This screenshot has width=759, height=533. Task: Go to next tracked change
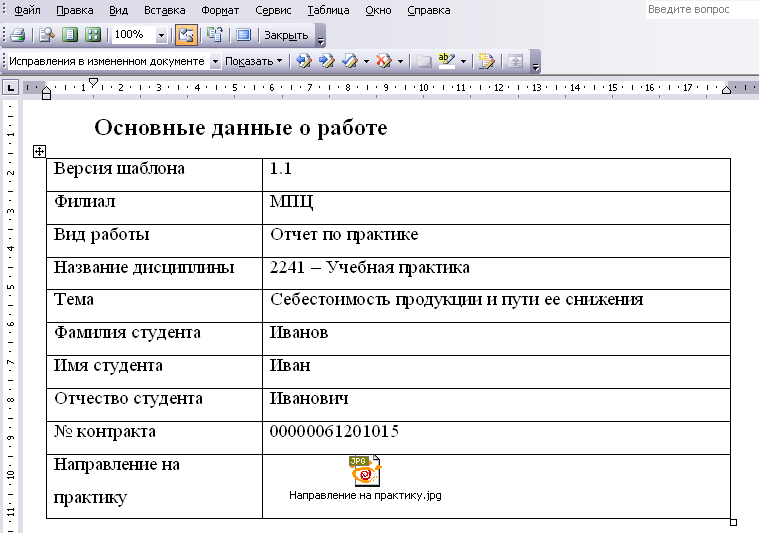pyautogui.click(x=327, y=61)
